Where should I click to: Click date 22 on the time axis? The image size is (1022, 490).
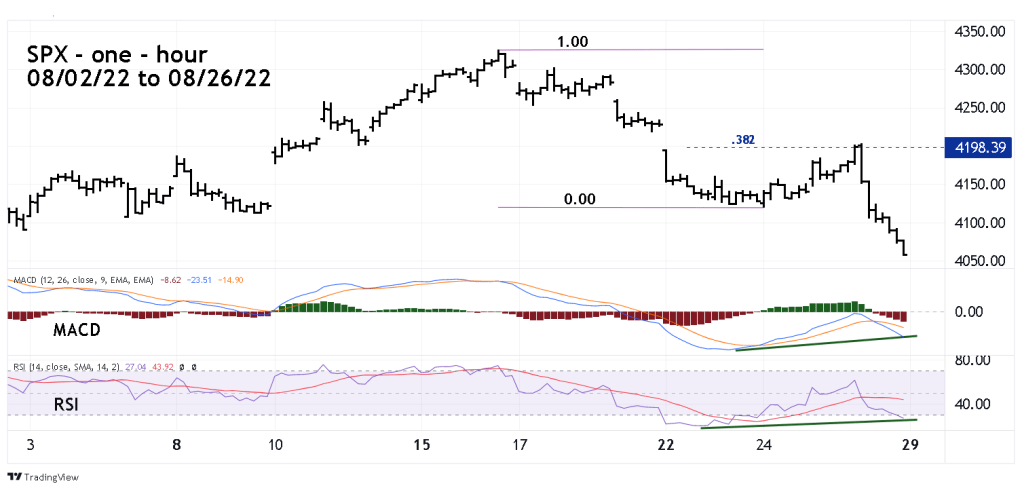click(x=666, y=444)
